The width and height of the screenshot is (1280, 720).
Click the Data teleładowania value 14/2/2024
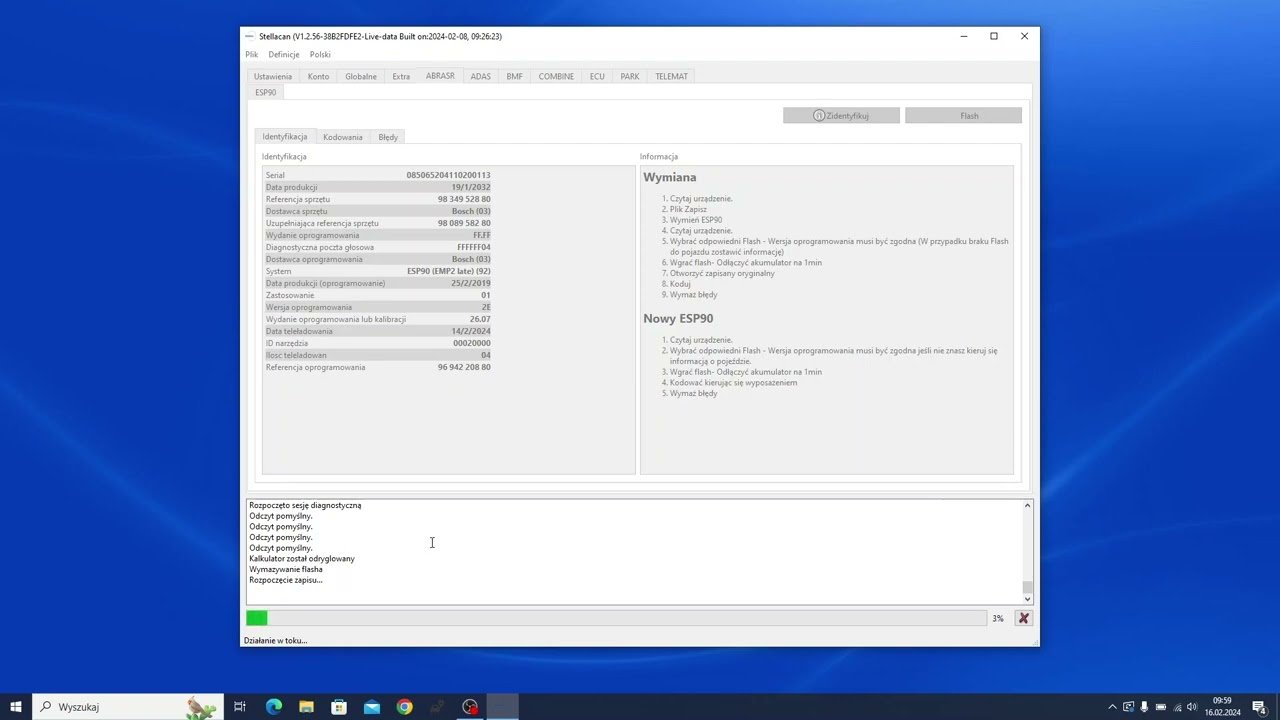tap(471, 331)
